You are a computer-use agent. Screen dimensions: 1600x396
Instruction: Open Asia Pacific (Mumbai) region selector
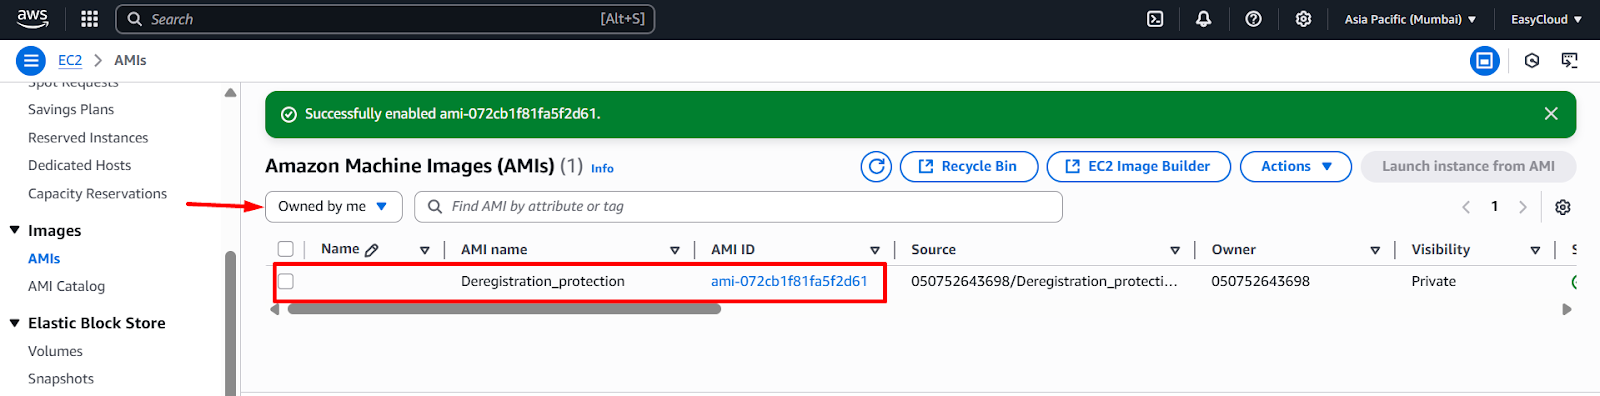point(1410,19)
